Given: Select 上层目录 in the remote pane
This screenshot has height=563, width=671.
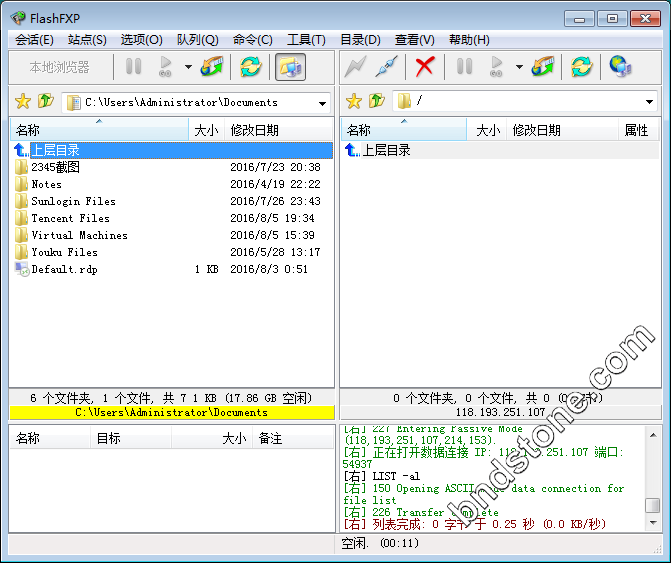Looking at the screenshot, I should pyautogui.click(x=500, y=150).
